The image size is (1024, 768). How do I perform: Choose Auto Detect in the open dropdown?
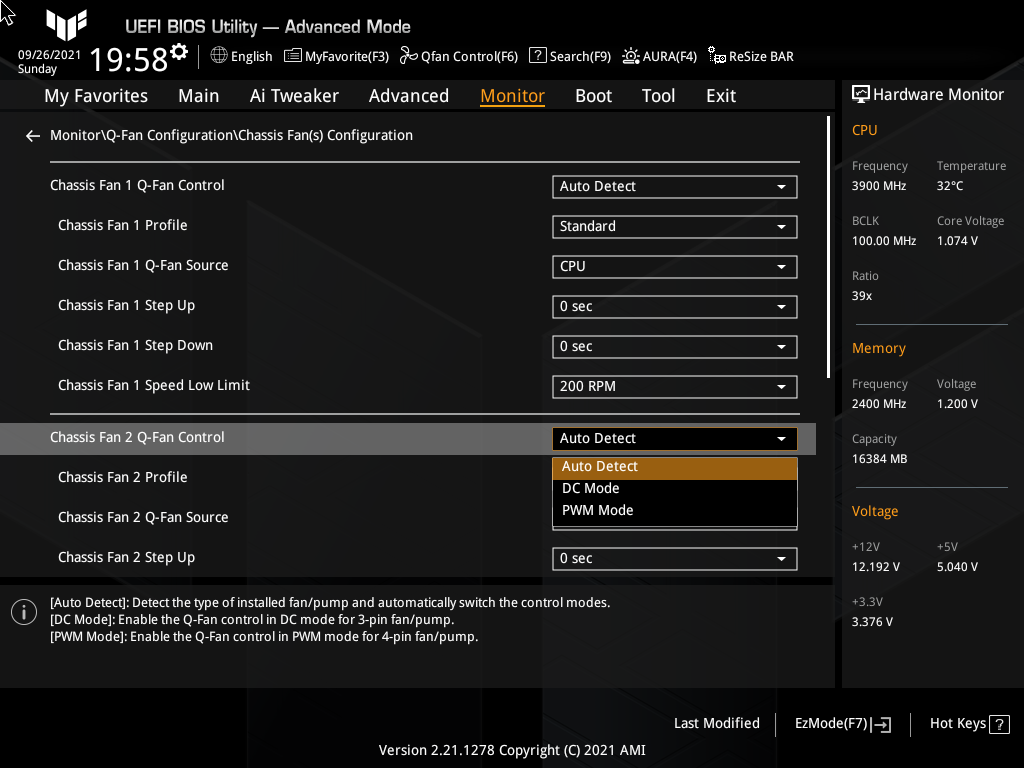click(674, 466)
